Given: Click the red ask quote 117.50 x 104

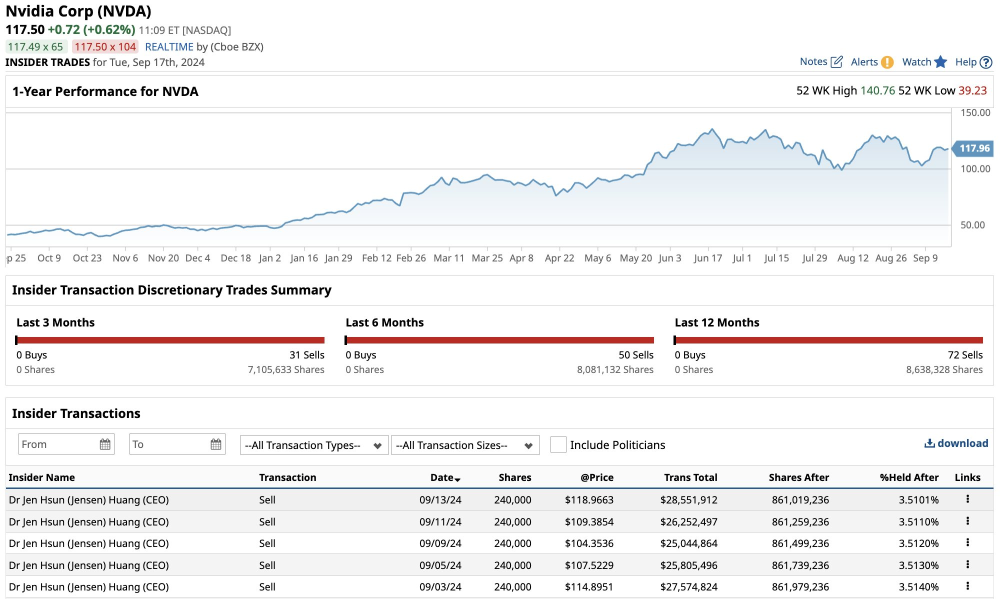Looking at the screenshot, I should pos(105,47).
